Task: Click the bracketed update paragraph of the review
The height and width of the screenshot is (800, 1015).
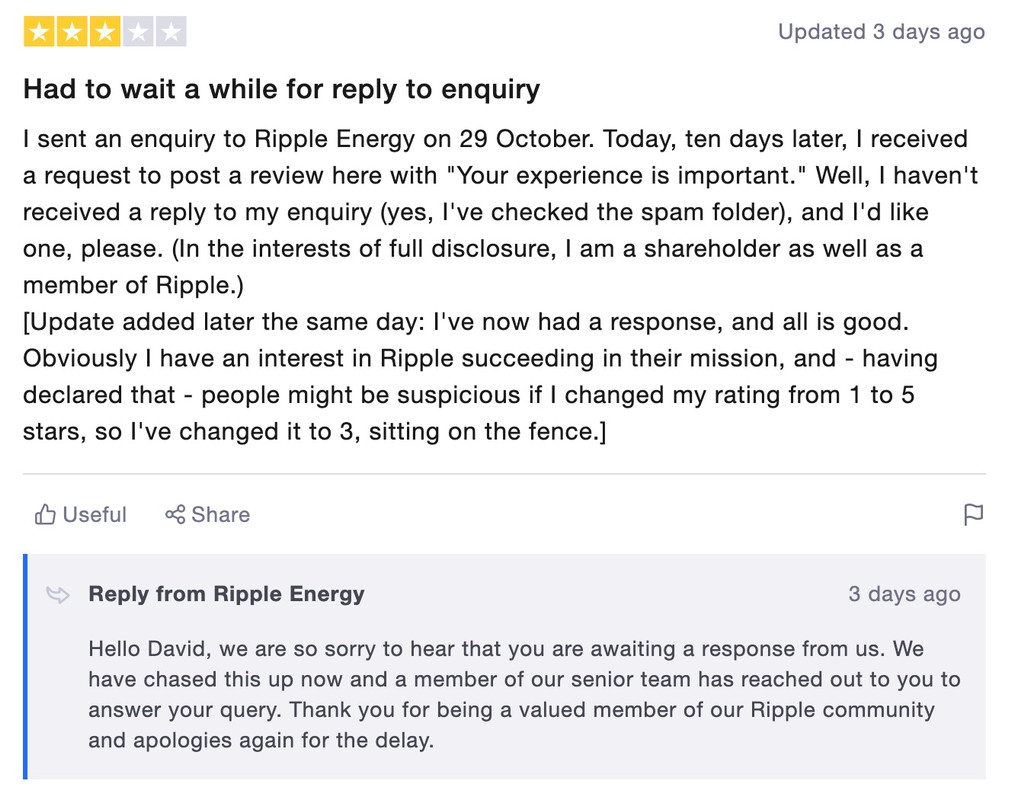Action: [480, 377]
